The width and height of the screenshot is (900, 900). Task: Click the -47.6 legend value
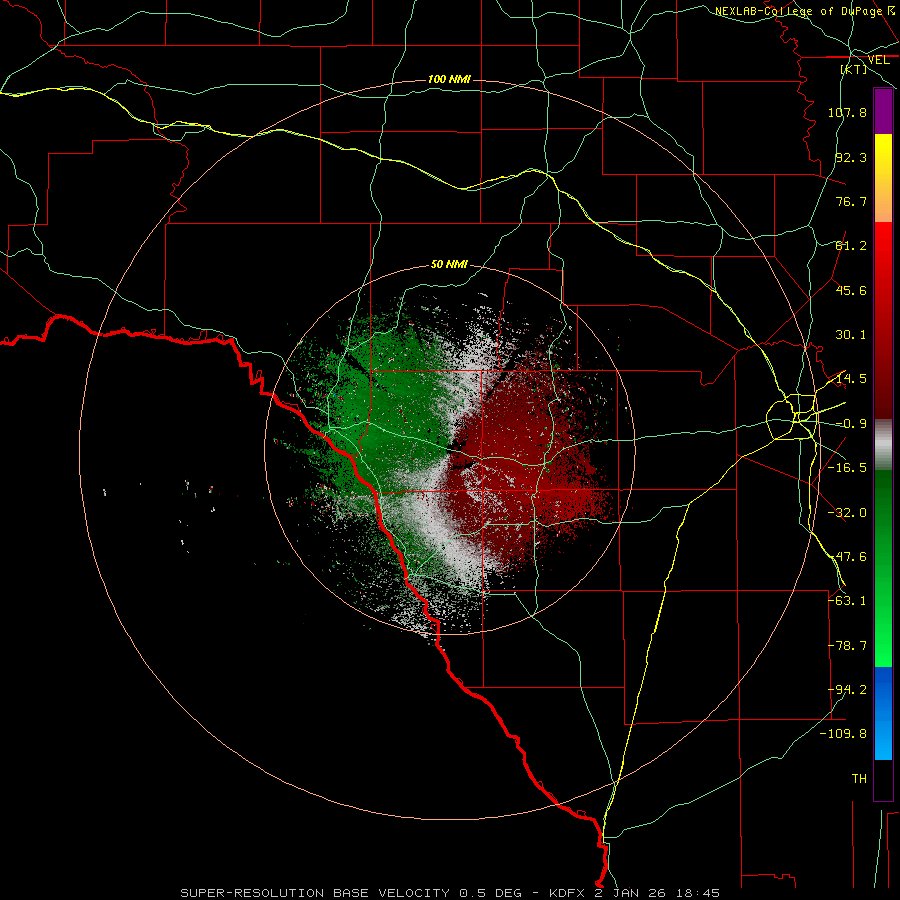point(847,557)
